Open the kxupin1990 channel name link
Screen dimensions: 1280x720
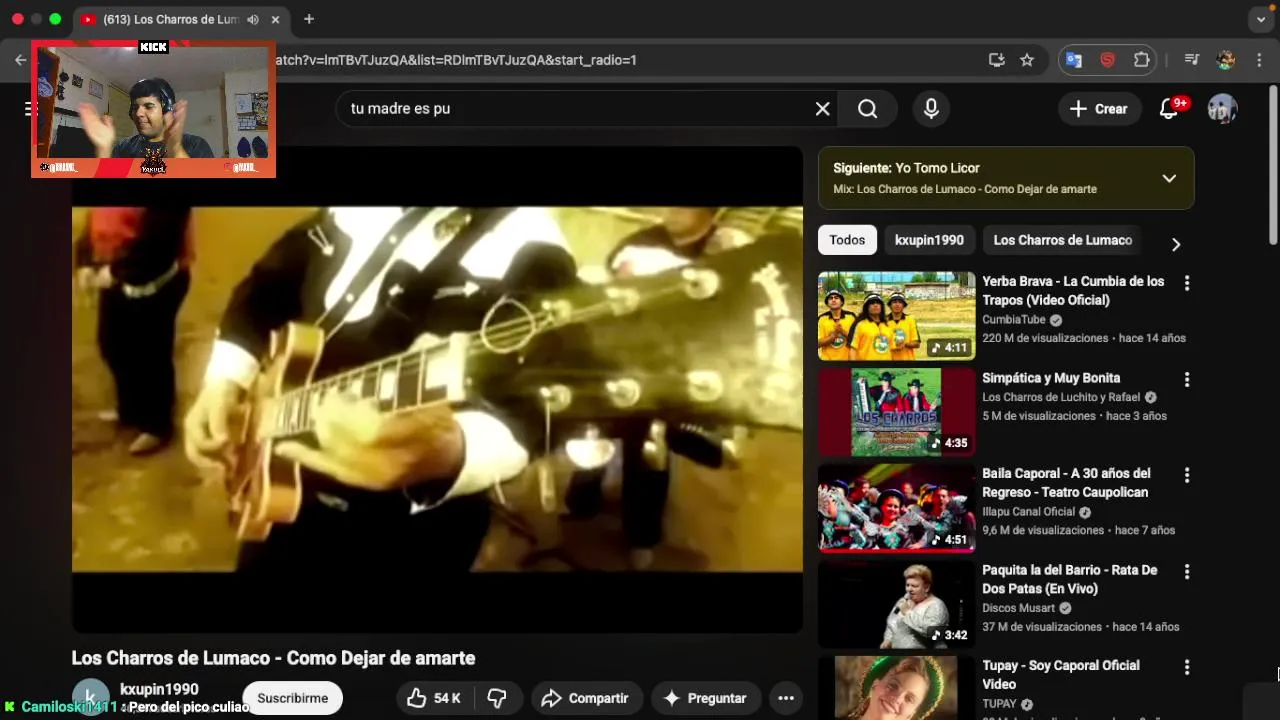[x=159, y=689]
